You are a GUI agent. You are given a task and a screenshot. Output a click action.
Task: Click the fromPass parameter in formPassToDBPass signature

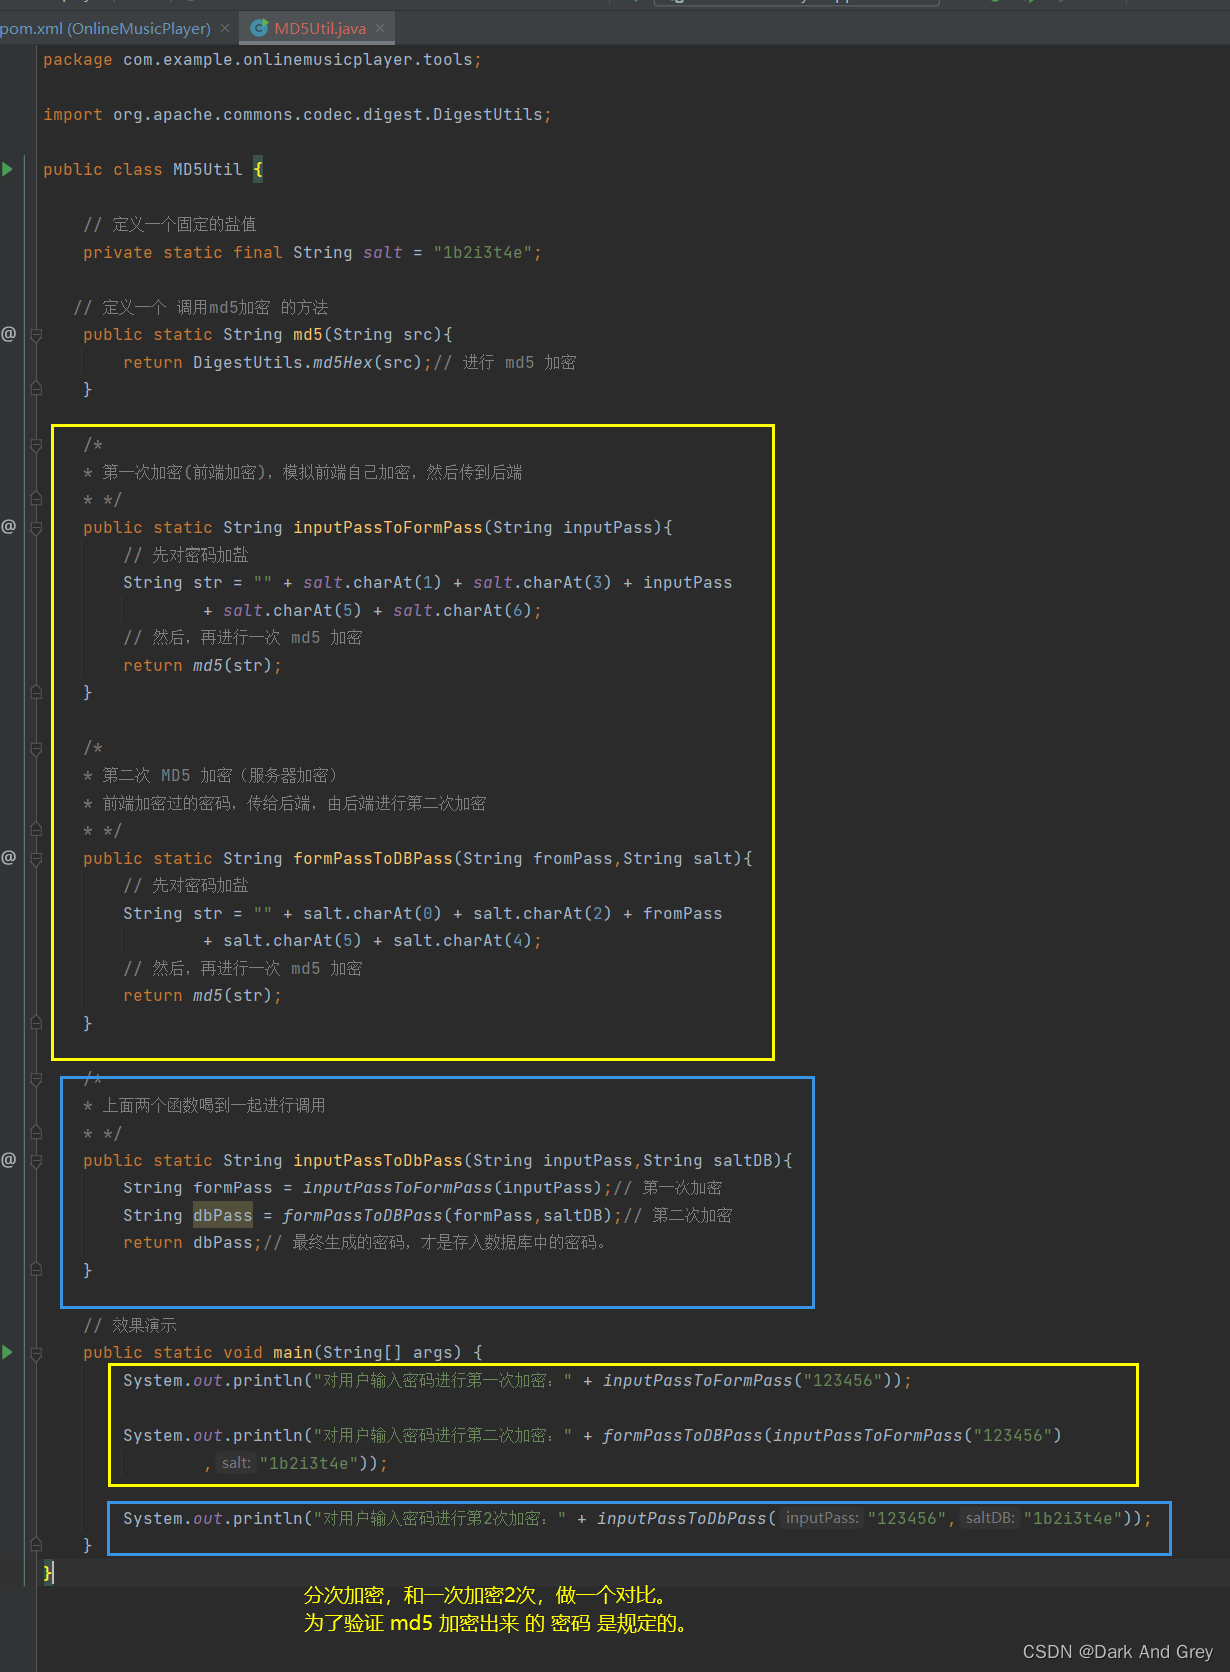click(573, 859)
